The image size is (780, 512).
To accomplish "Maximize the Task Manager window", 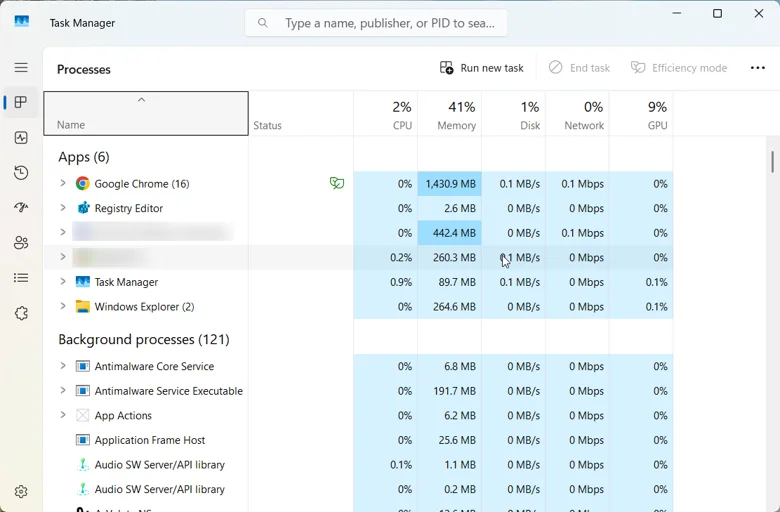I will [717, 13].
